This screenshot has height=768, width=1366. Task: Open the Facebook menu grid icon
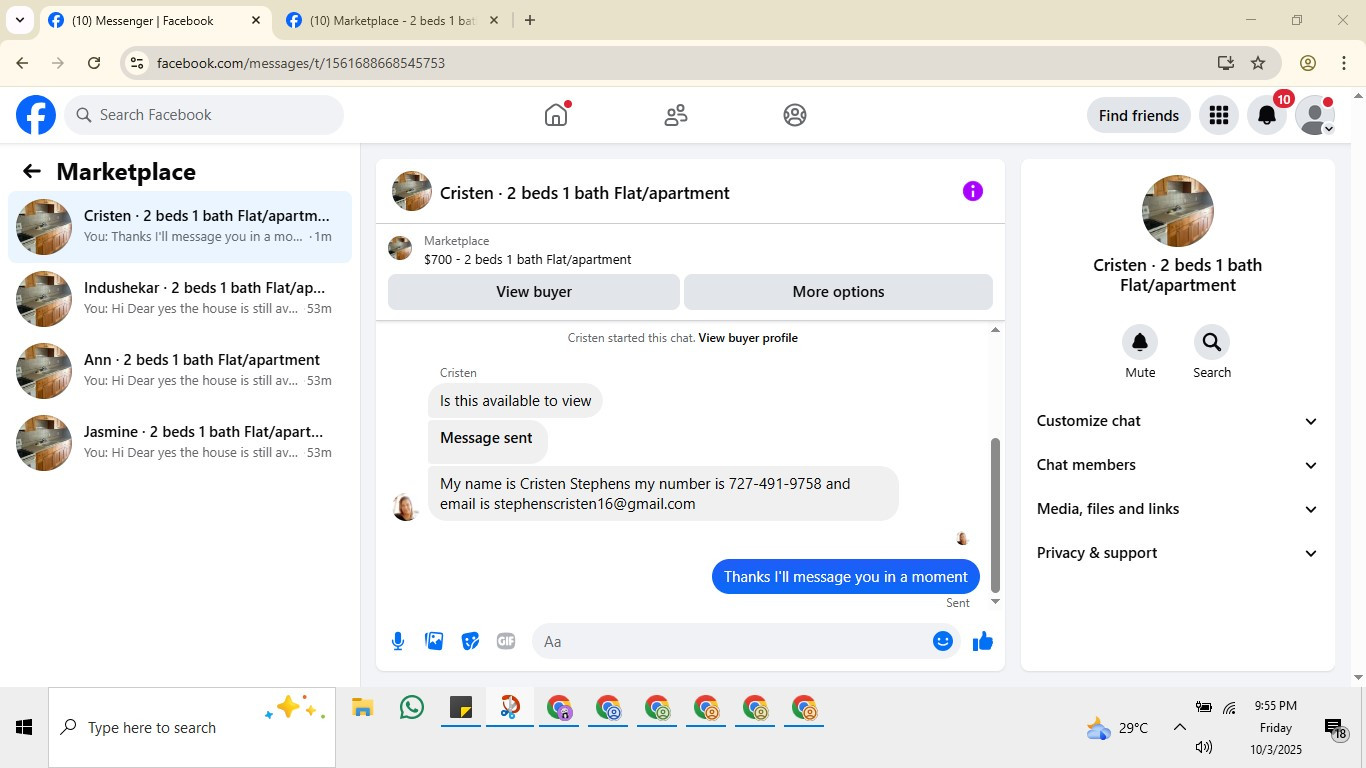click(1218, 115)
